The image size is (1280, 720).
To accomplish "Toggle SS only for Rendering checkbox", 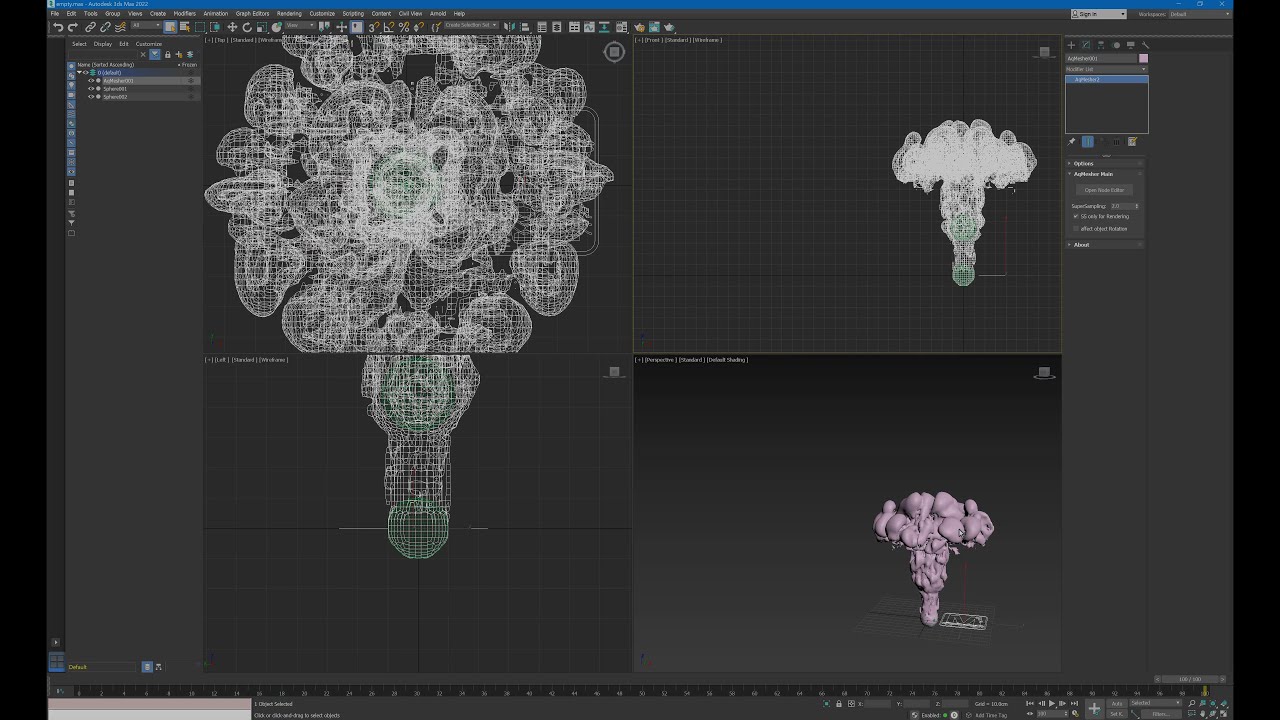I will pos(1076,216).
